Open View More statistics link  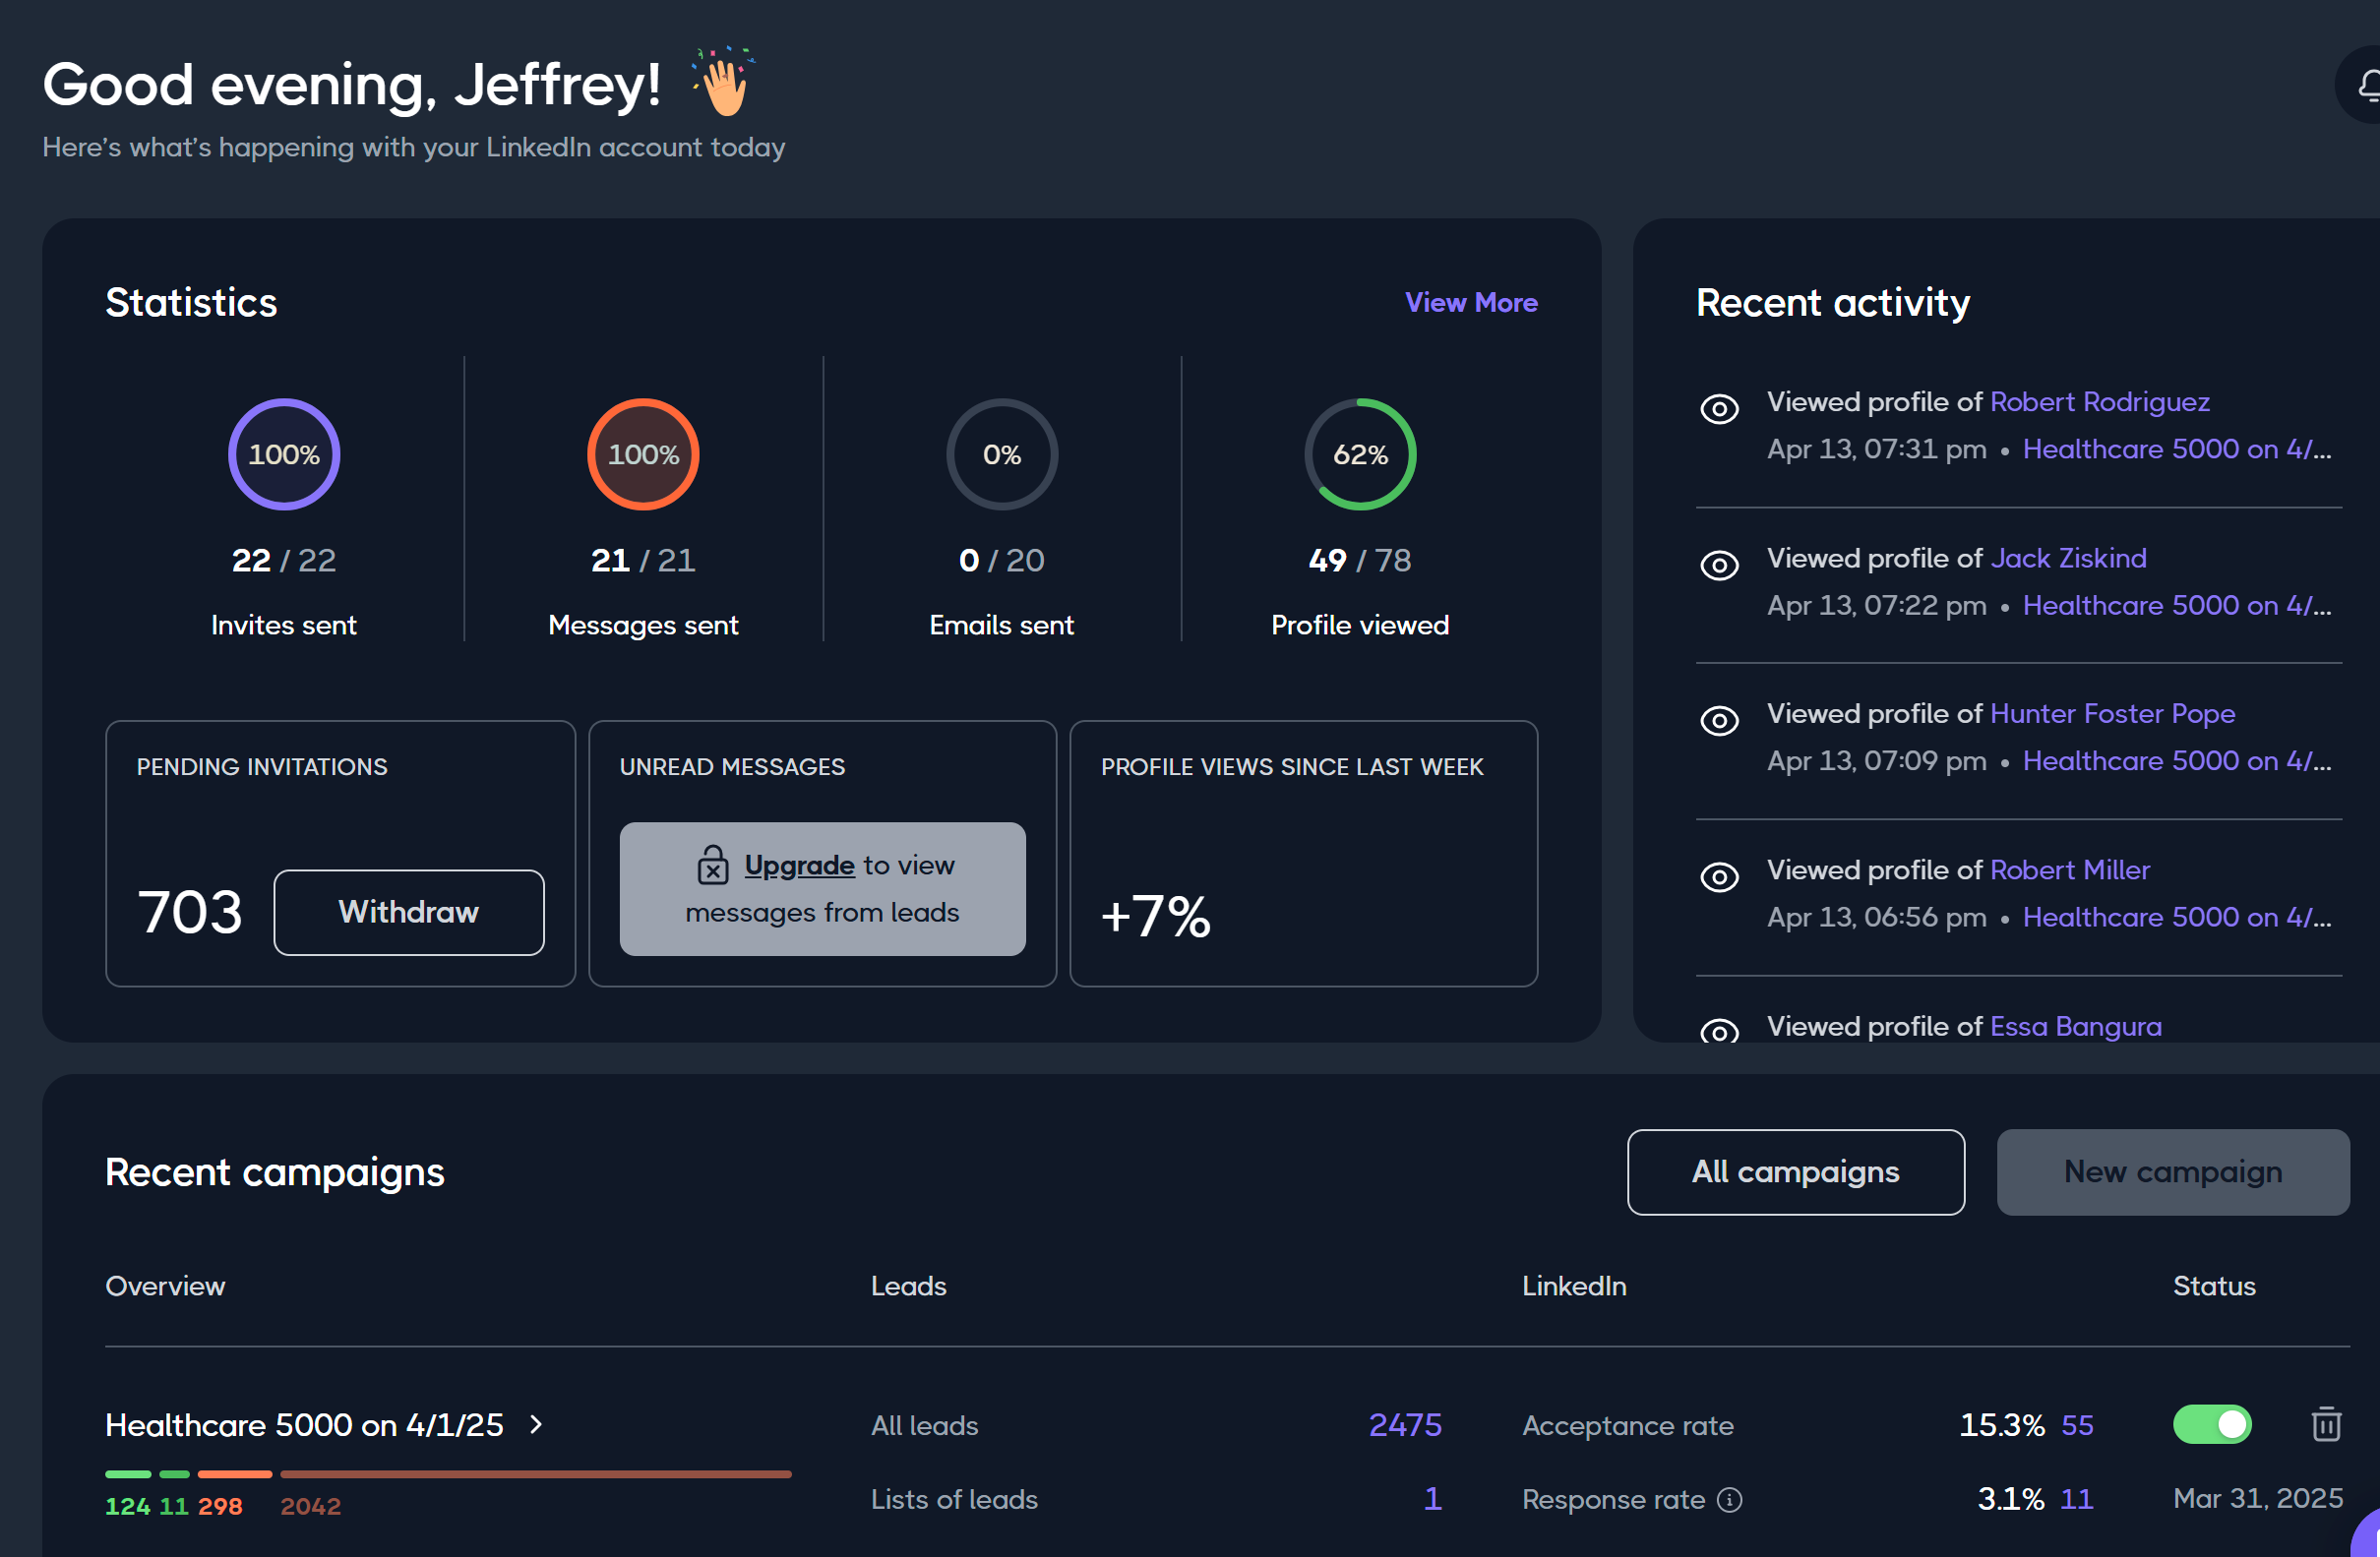pyautogui.click(x=1470, y=303)
